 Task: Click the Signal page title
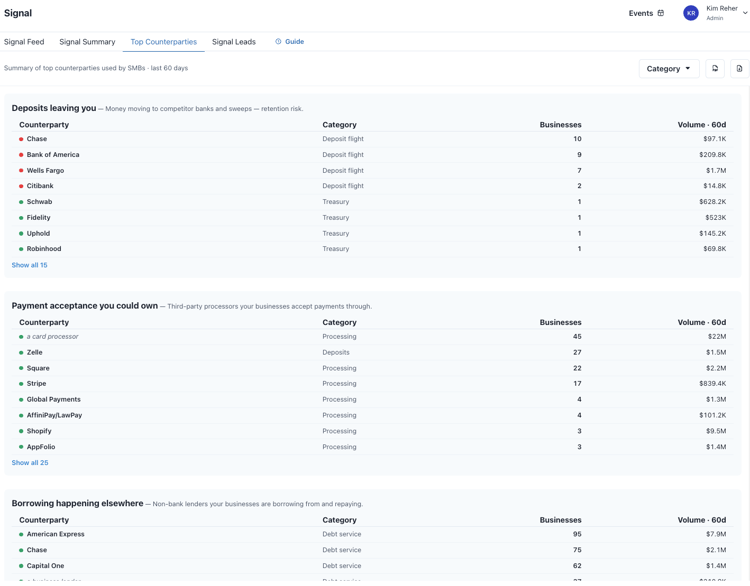pyautogui.click(x=18, y=13)
